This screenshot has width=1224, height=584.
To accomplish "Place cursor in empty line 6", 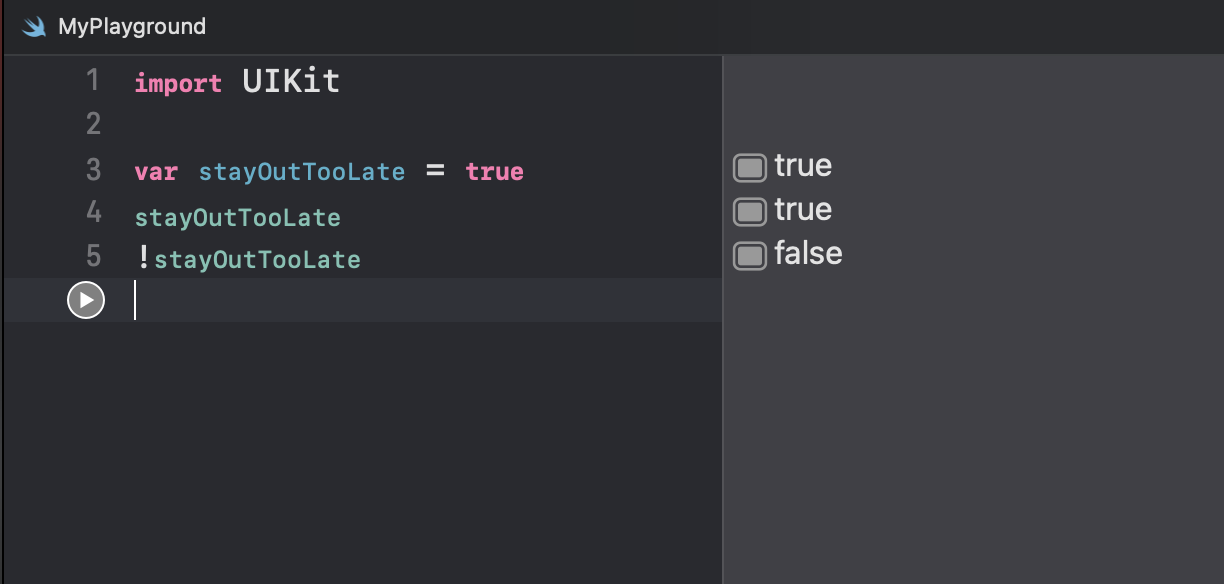I will tap(400, 300).
